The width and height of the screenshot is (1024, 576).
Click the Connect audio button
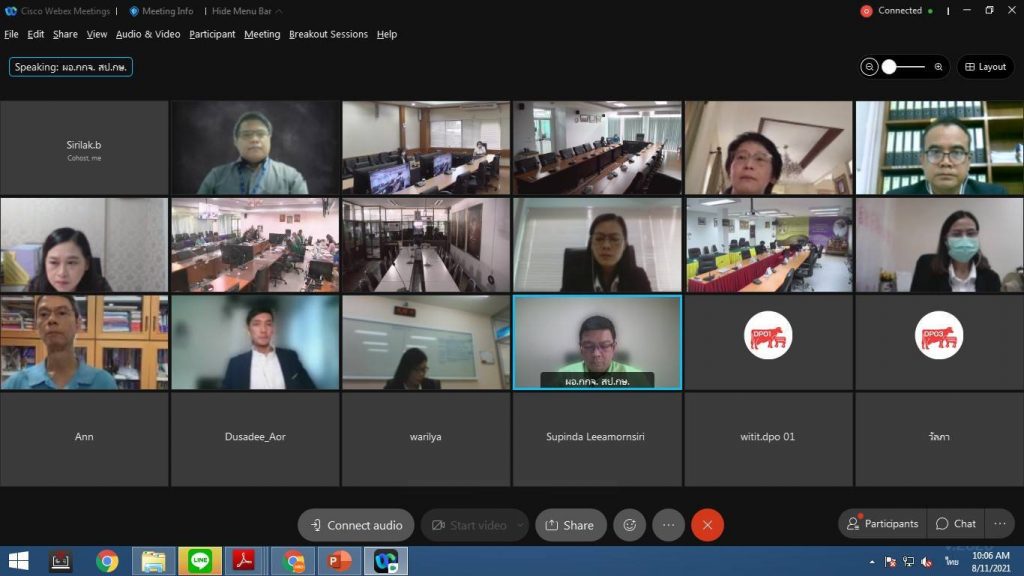356,525
